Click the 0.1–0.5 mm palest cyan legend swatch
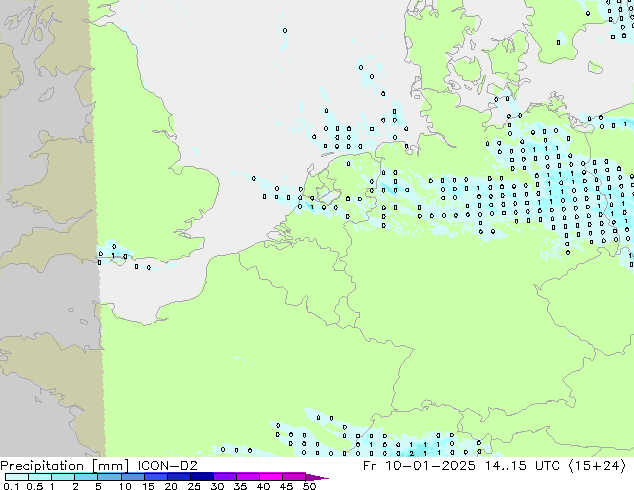634x490 pixels. point(17,477)
